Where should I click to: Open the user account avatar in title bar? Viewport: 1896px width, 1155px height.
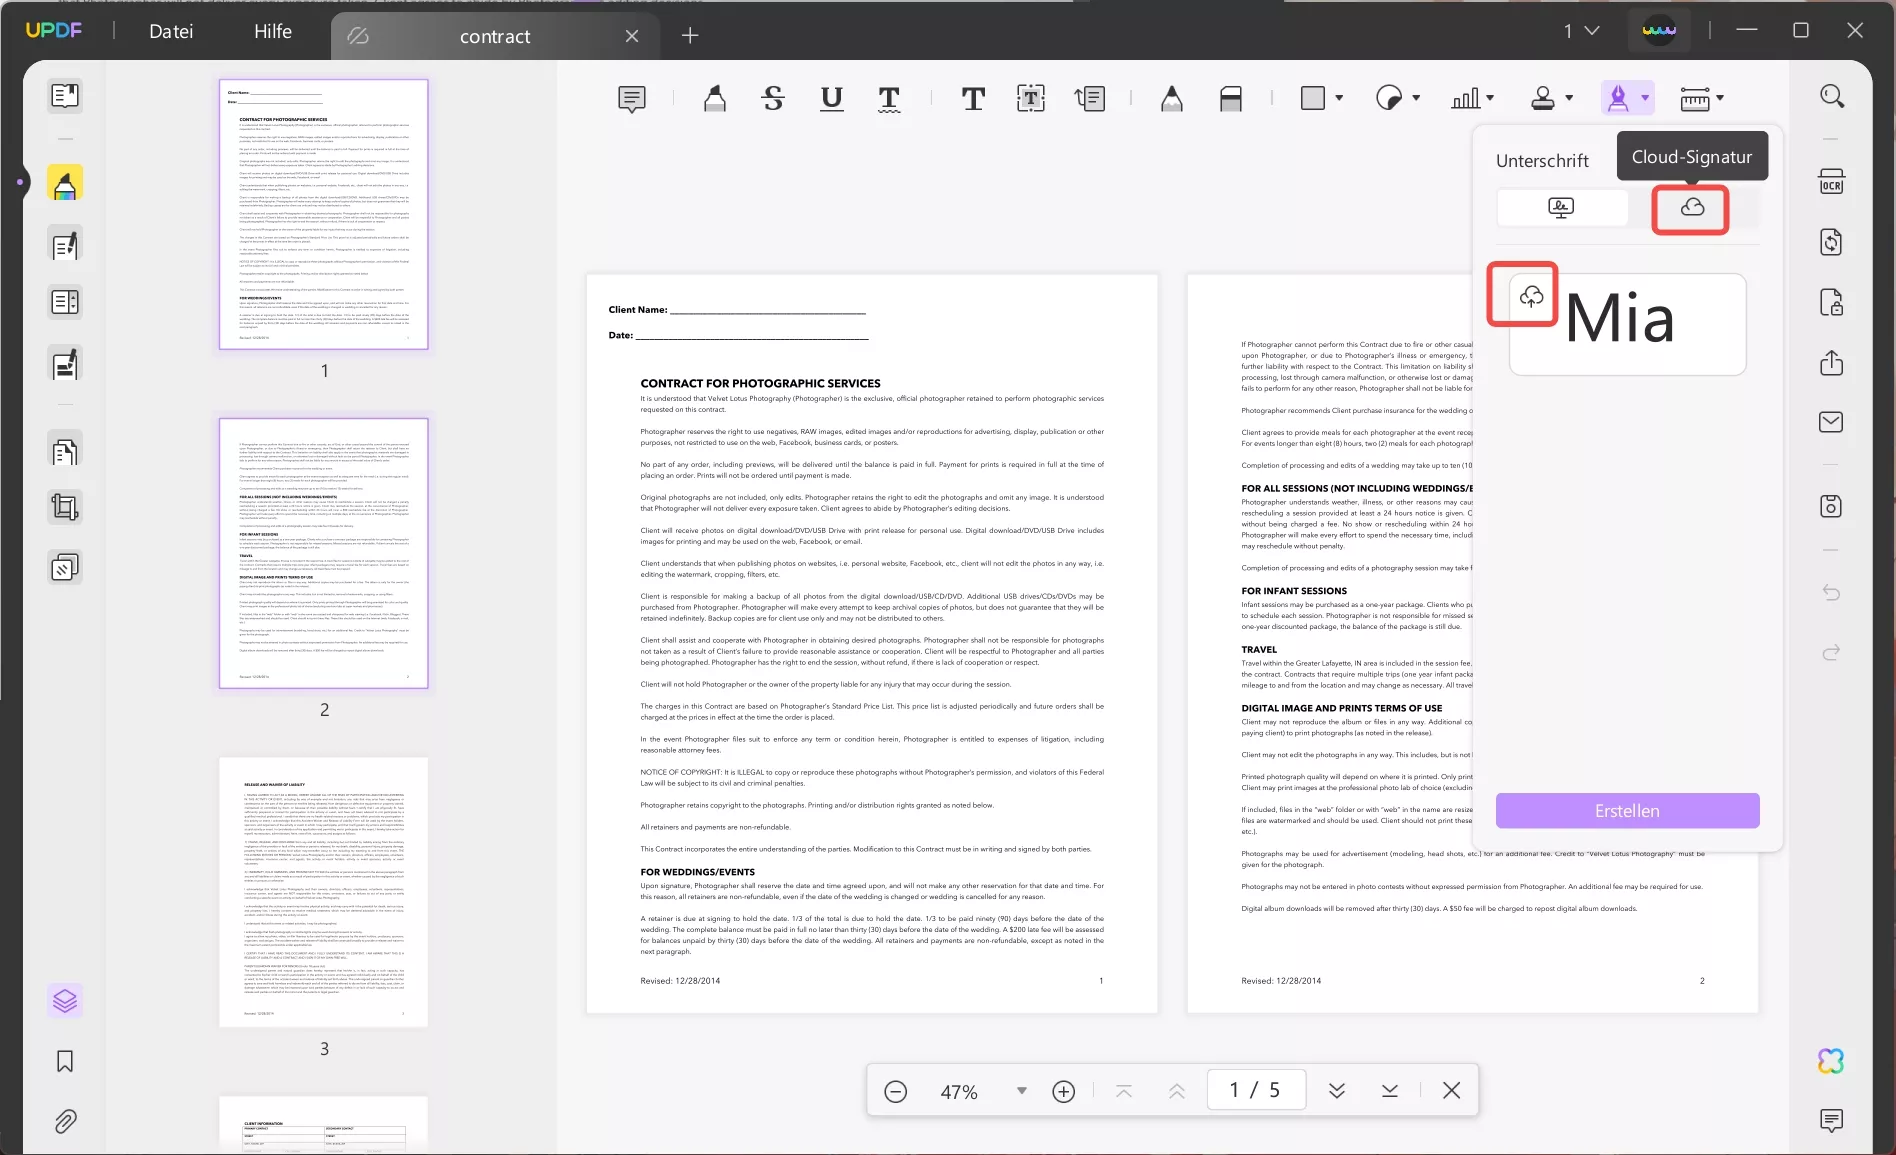[1659, 31]
